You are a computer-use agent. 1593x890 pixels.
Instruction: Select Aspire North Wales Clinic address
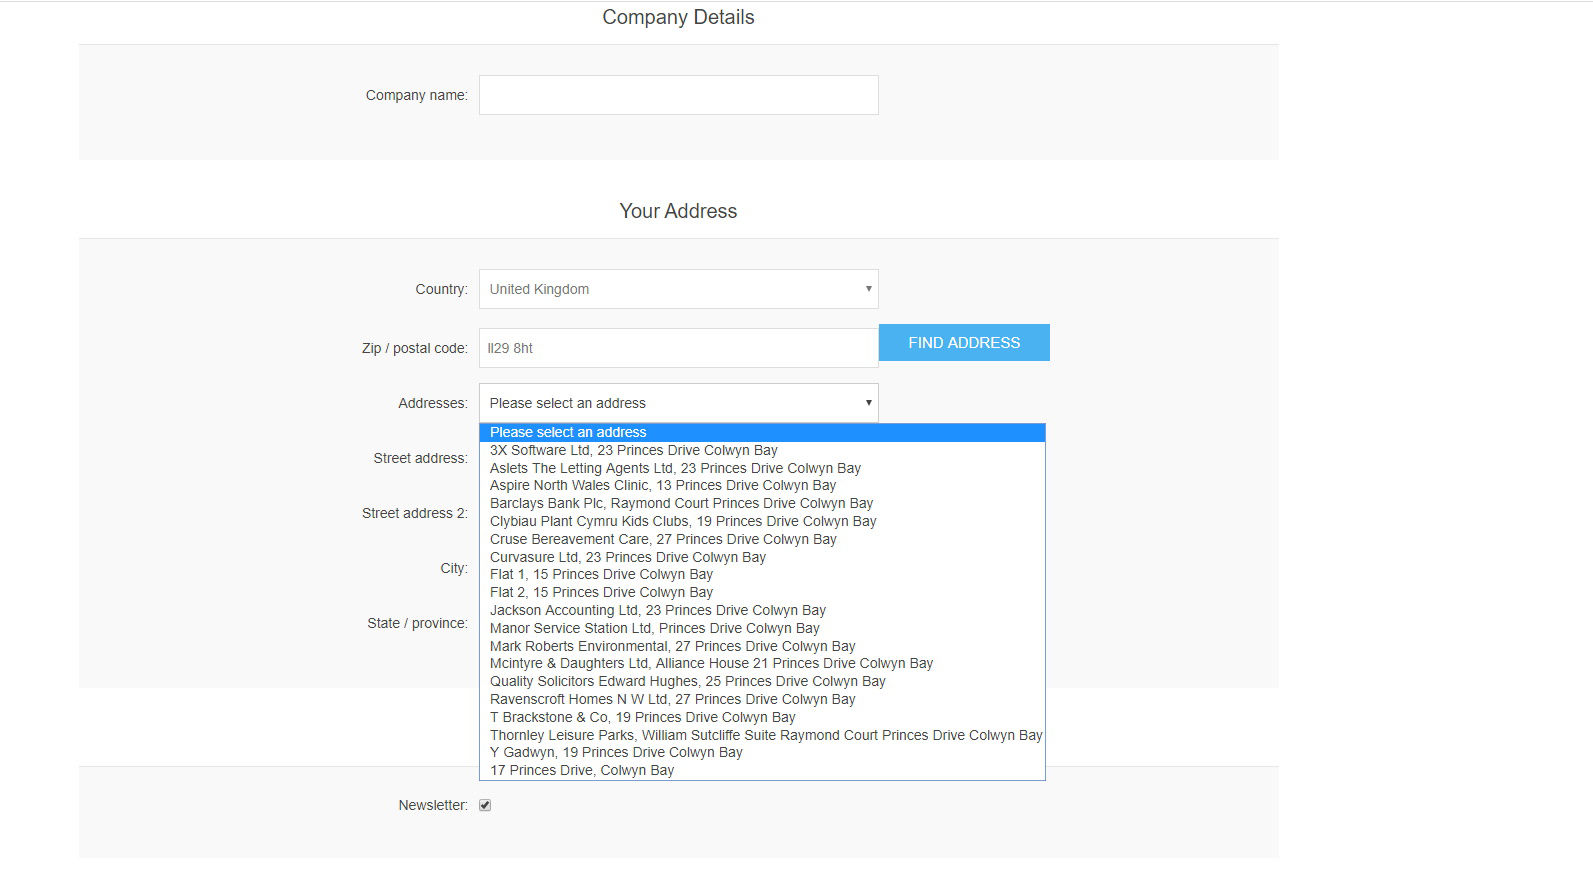(x=762, y=485)
